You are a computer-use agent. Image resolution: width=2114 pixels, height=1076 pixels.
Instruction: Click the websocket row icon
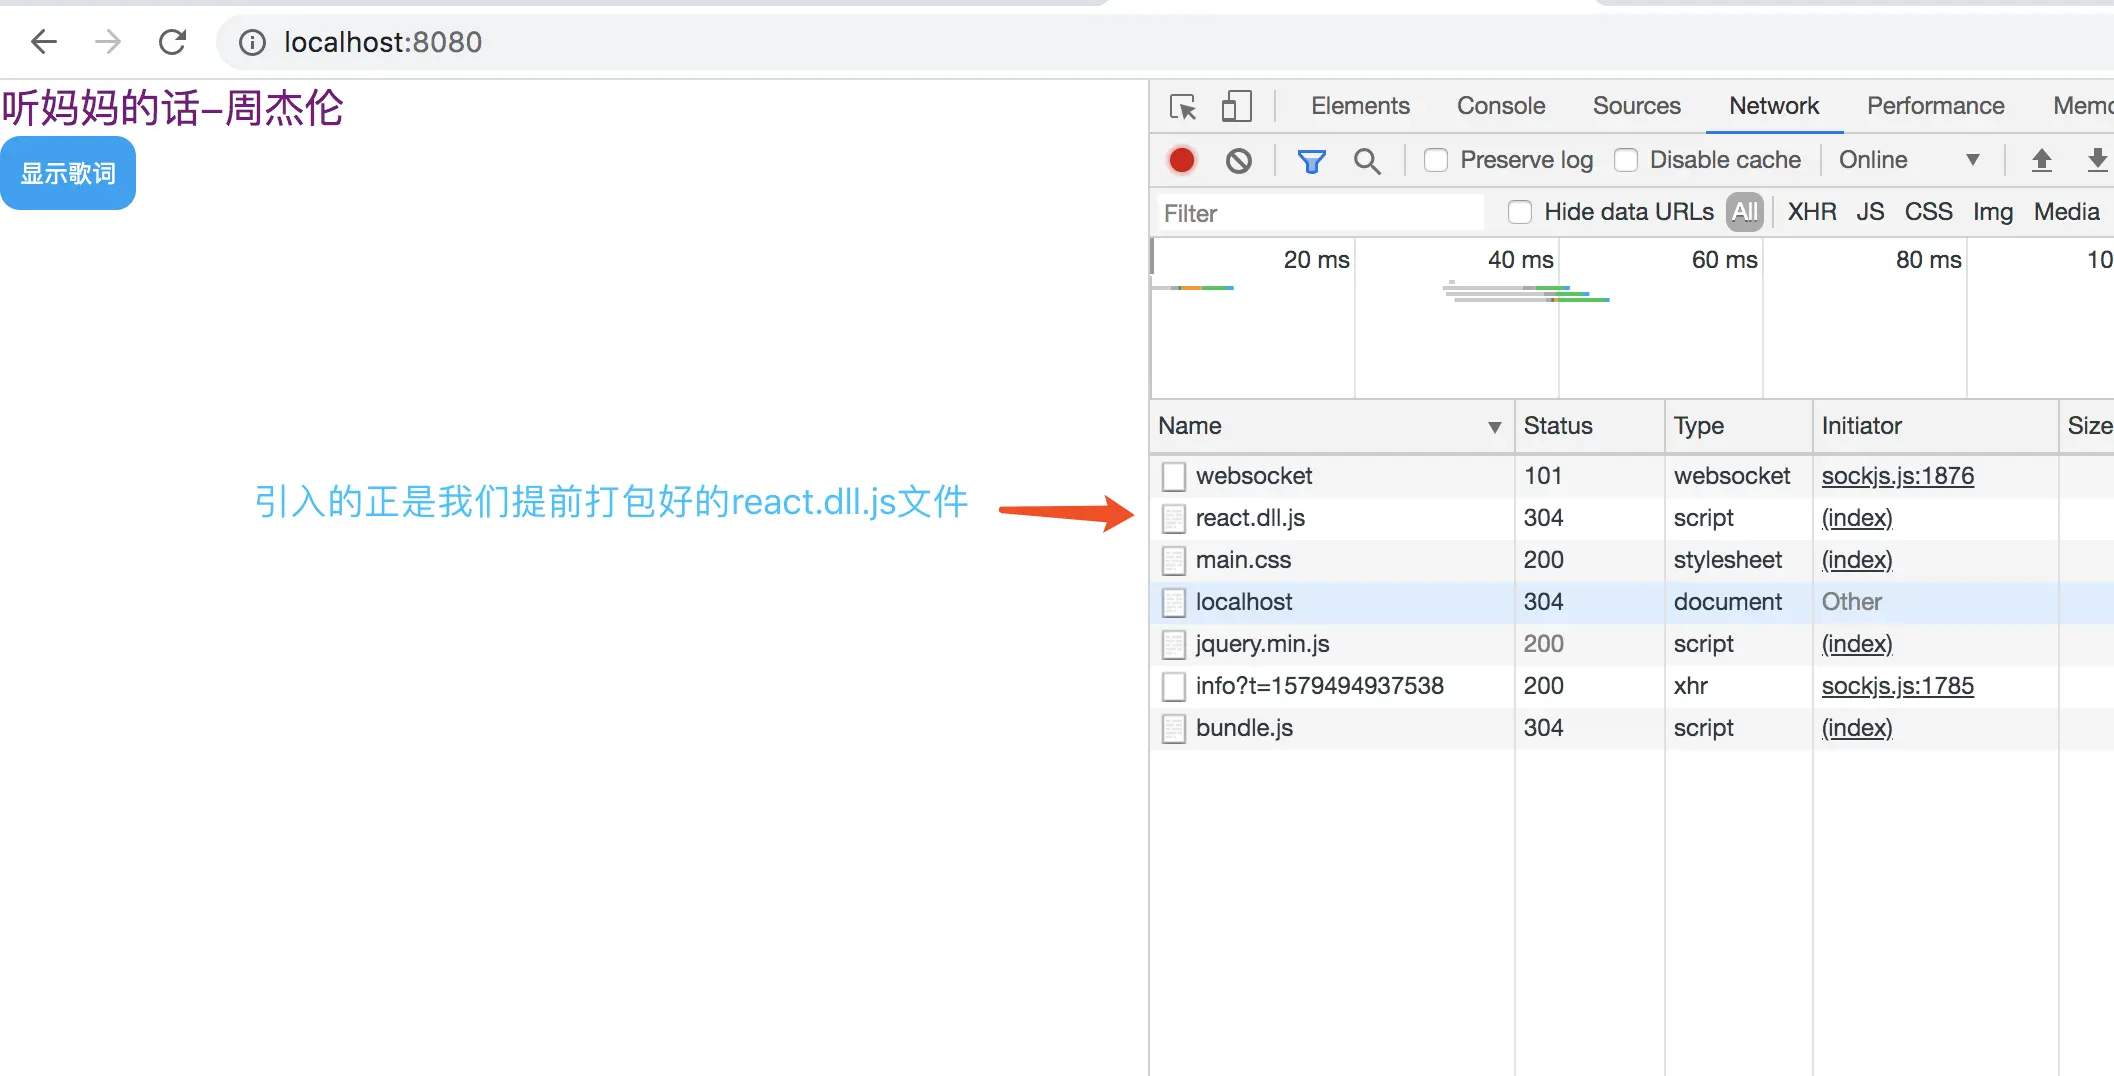click(1174, 477)
